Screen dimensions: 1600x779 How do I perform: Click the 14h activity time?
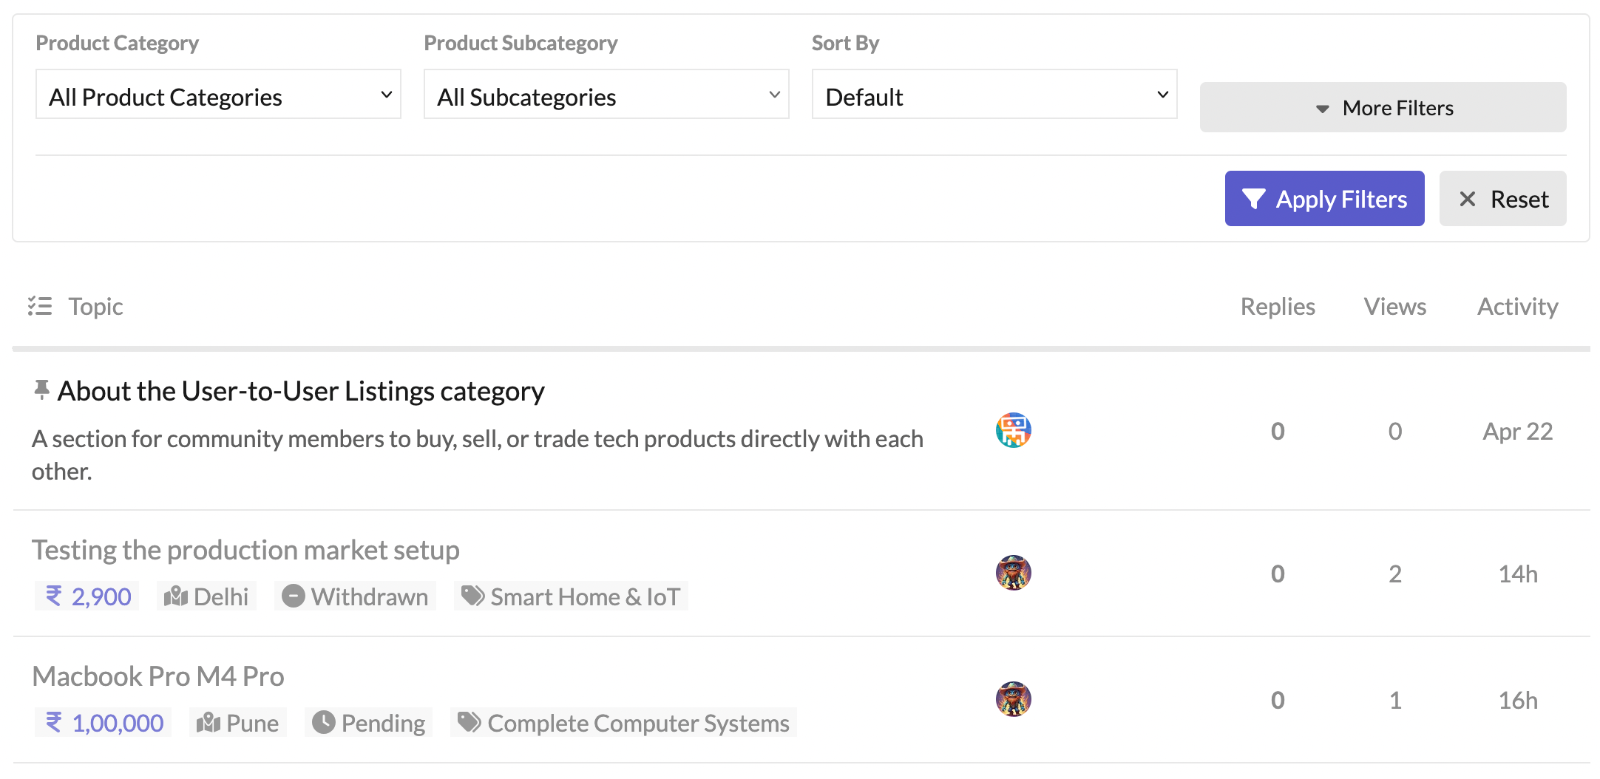click(x=1517, y=574)
